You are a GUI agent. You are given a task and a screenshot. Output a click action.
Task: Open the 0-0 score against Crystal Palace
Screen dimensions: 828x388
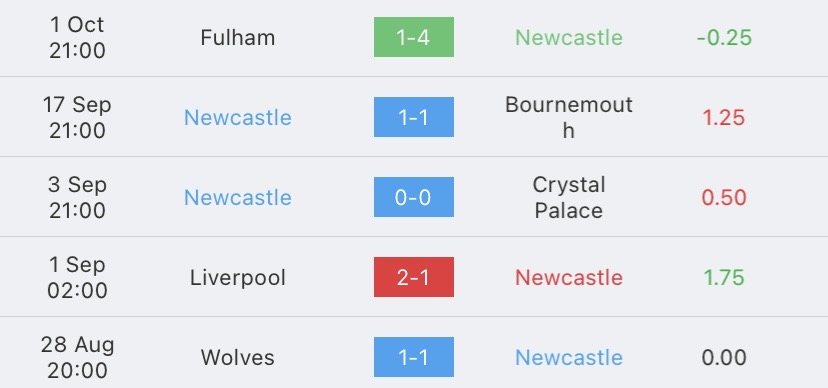[x=413, y=197]
